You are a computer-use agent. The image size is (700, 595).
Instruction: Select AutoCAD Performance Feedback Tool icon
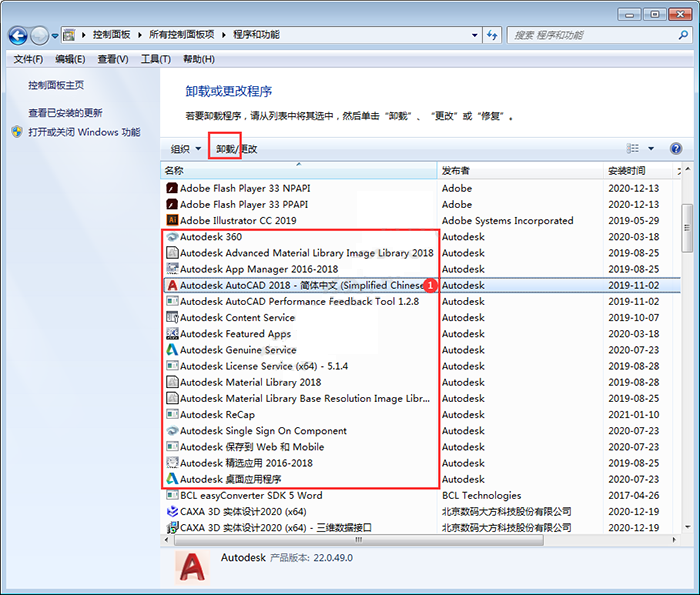(172, 301)
